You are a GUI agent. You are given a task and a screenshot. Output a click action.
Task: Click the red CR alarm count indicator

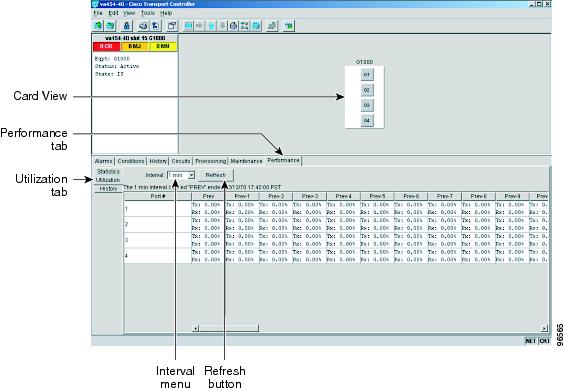[x=106, y=46]
